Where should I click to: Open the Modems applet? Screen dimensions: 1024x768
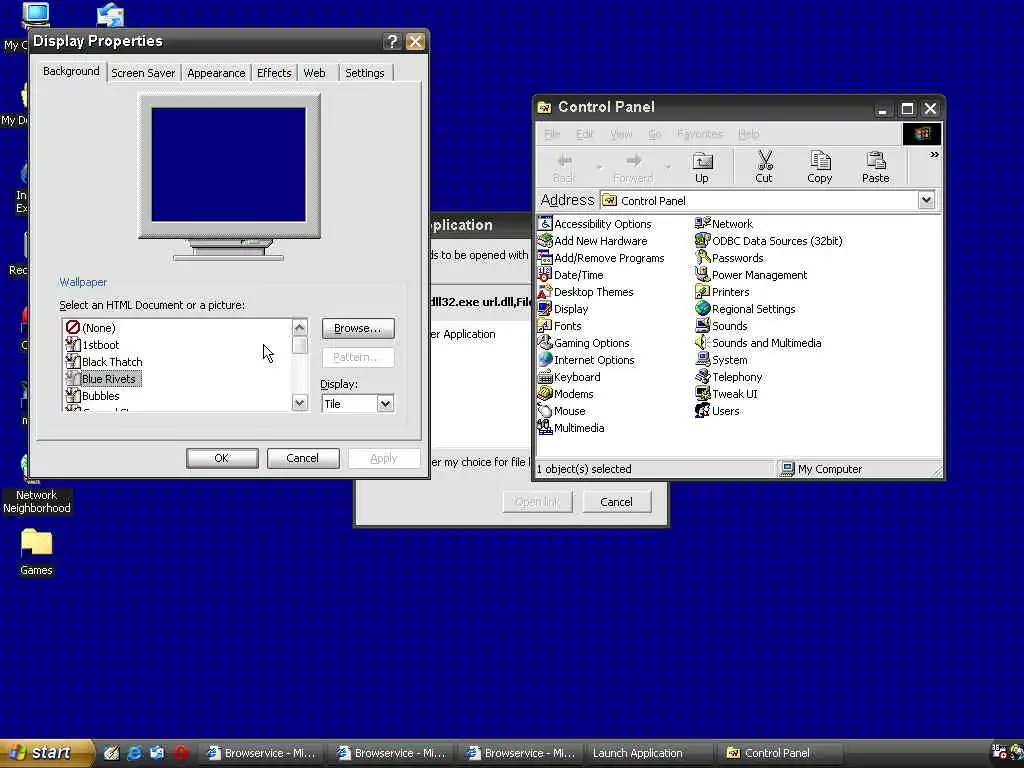point(566,394)
